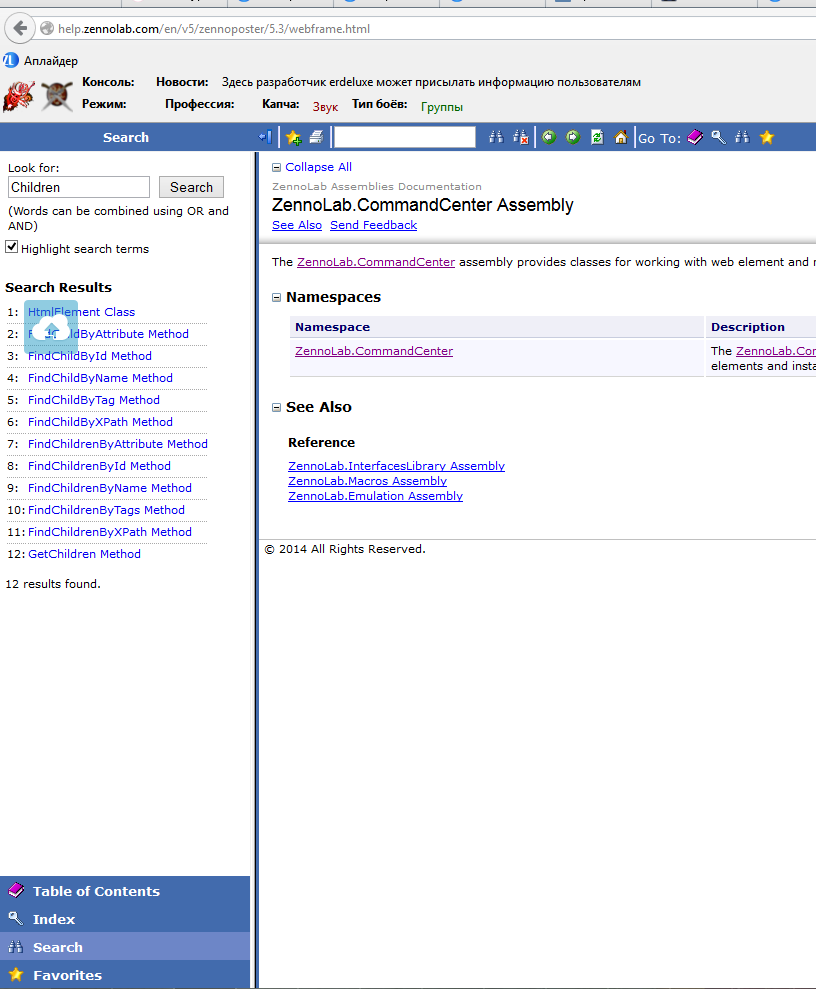This screenshot has width=816, height=989.
Task: Click the Аллайдер bookmark label
Action: (51, 61)
